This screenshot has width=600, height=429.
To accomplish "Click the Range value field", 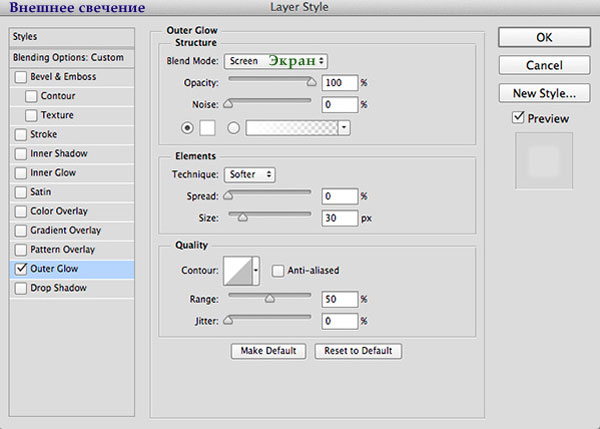I will pyautogui.click(x=340, y=299).
